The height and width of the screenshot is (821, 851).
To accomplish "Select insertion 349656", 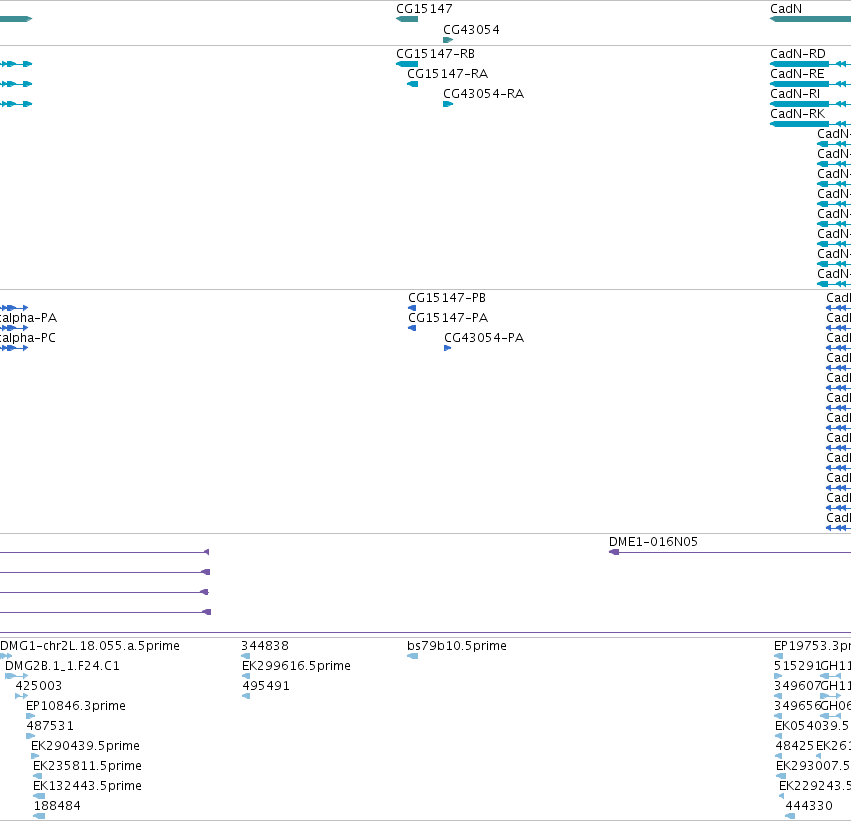I will coord(797,706).
